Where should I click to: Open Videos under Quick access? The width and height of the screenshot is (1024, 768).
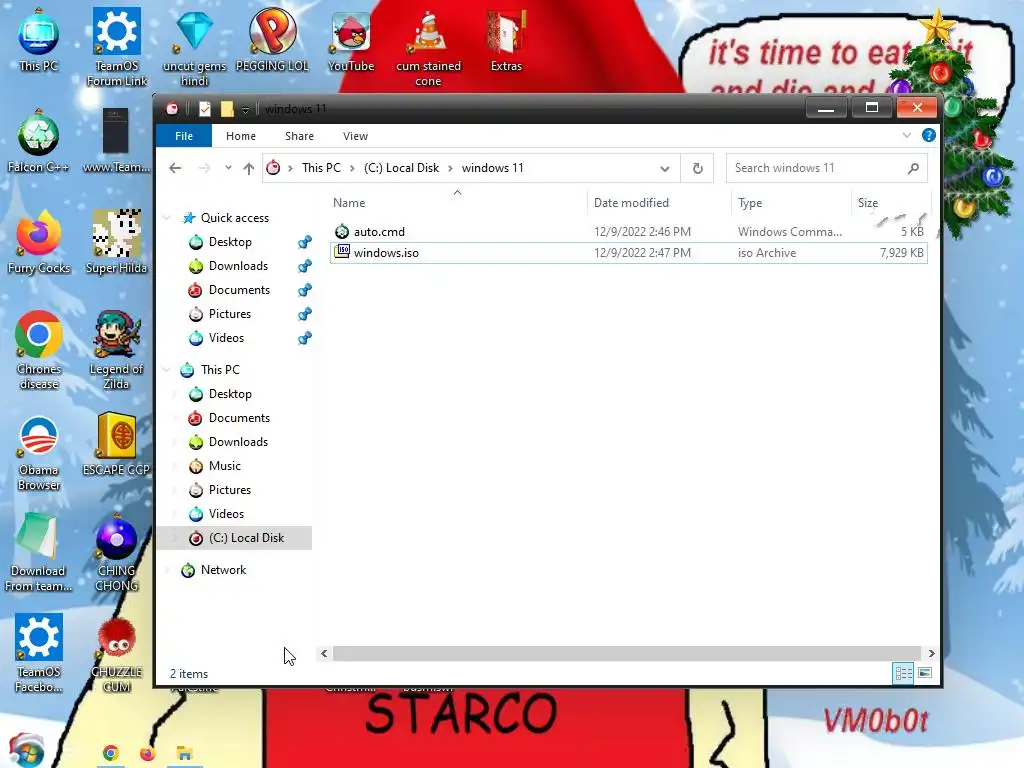tap(226, 338)
